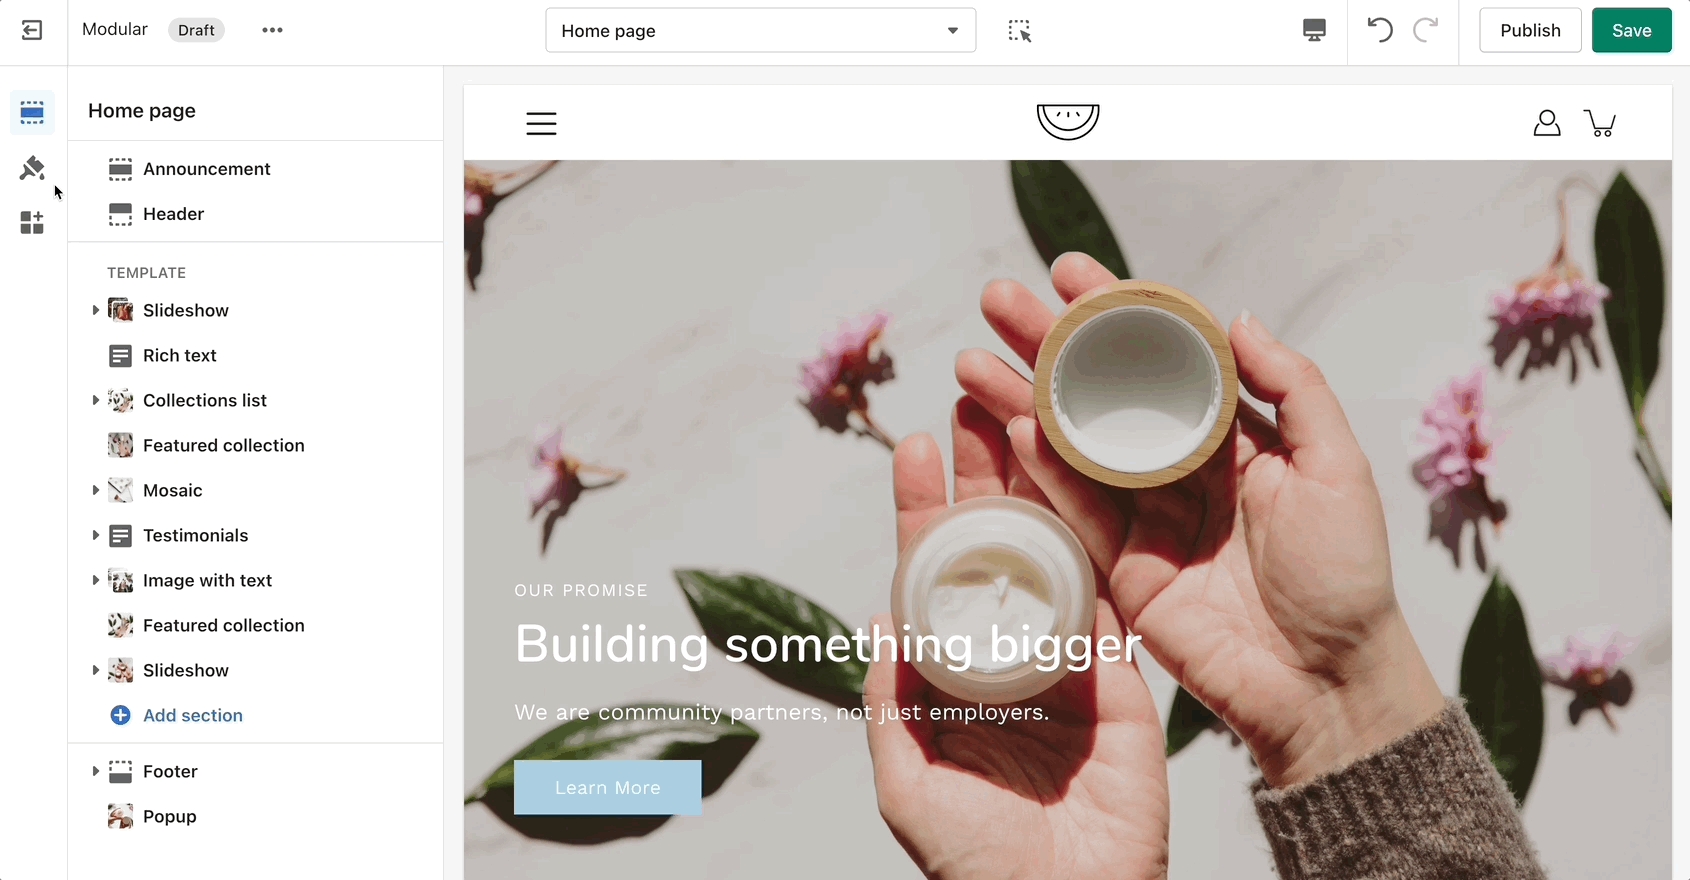Open the Home page template dropdown

(x=760, y=31)
